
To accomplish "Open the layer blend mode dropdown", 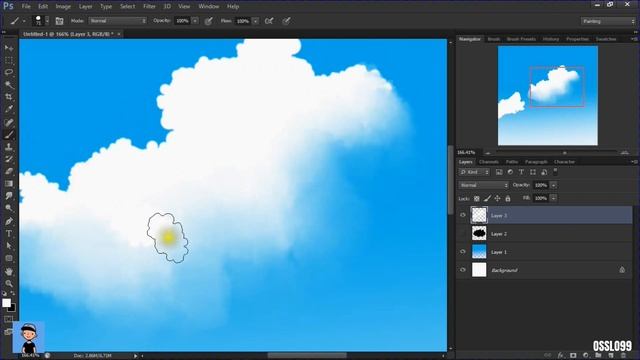I will tap(484, 185).
